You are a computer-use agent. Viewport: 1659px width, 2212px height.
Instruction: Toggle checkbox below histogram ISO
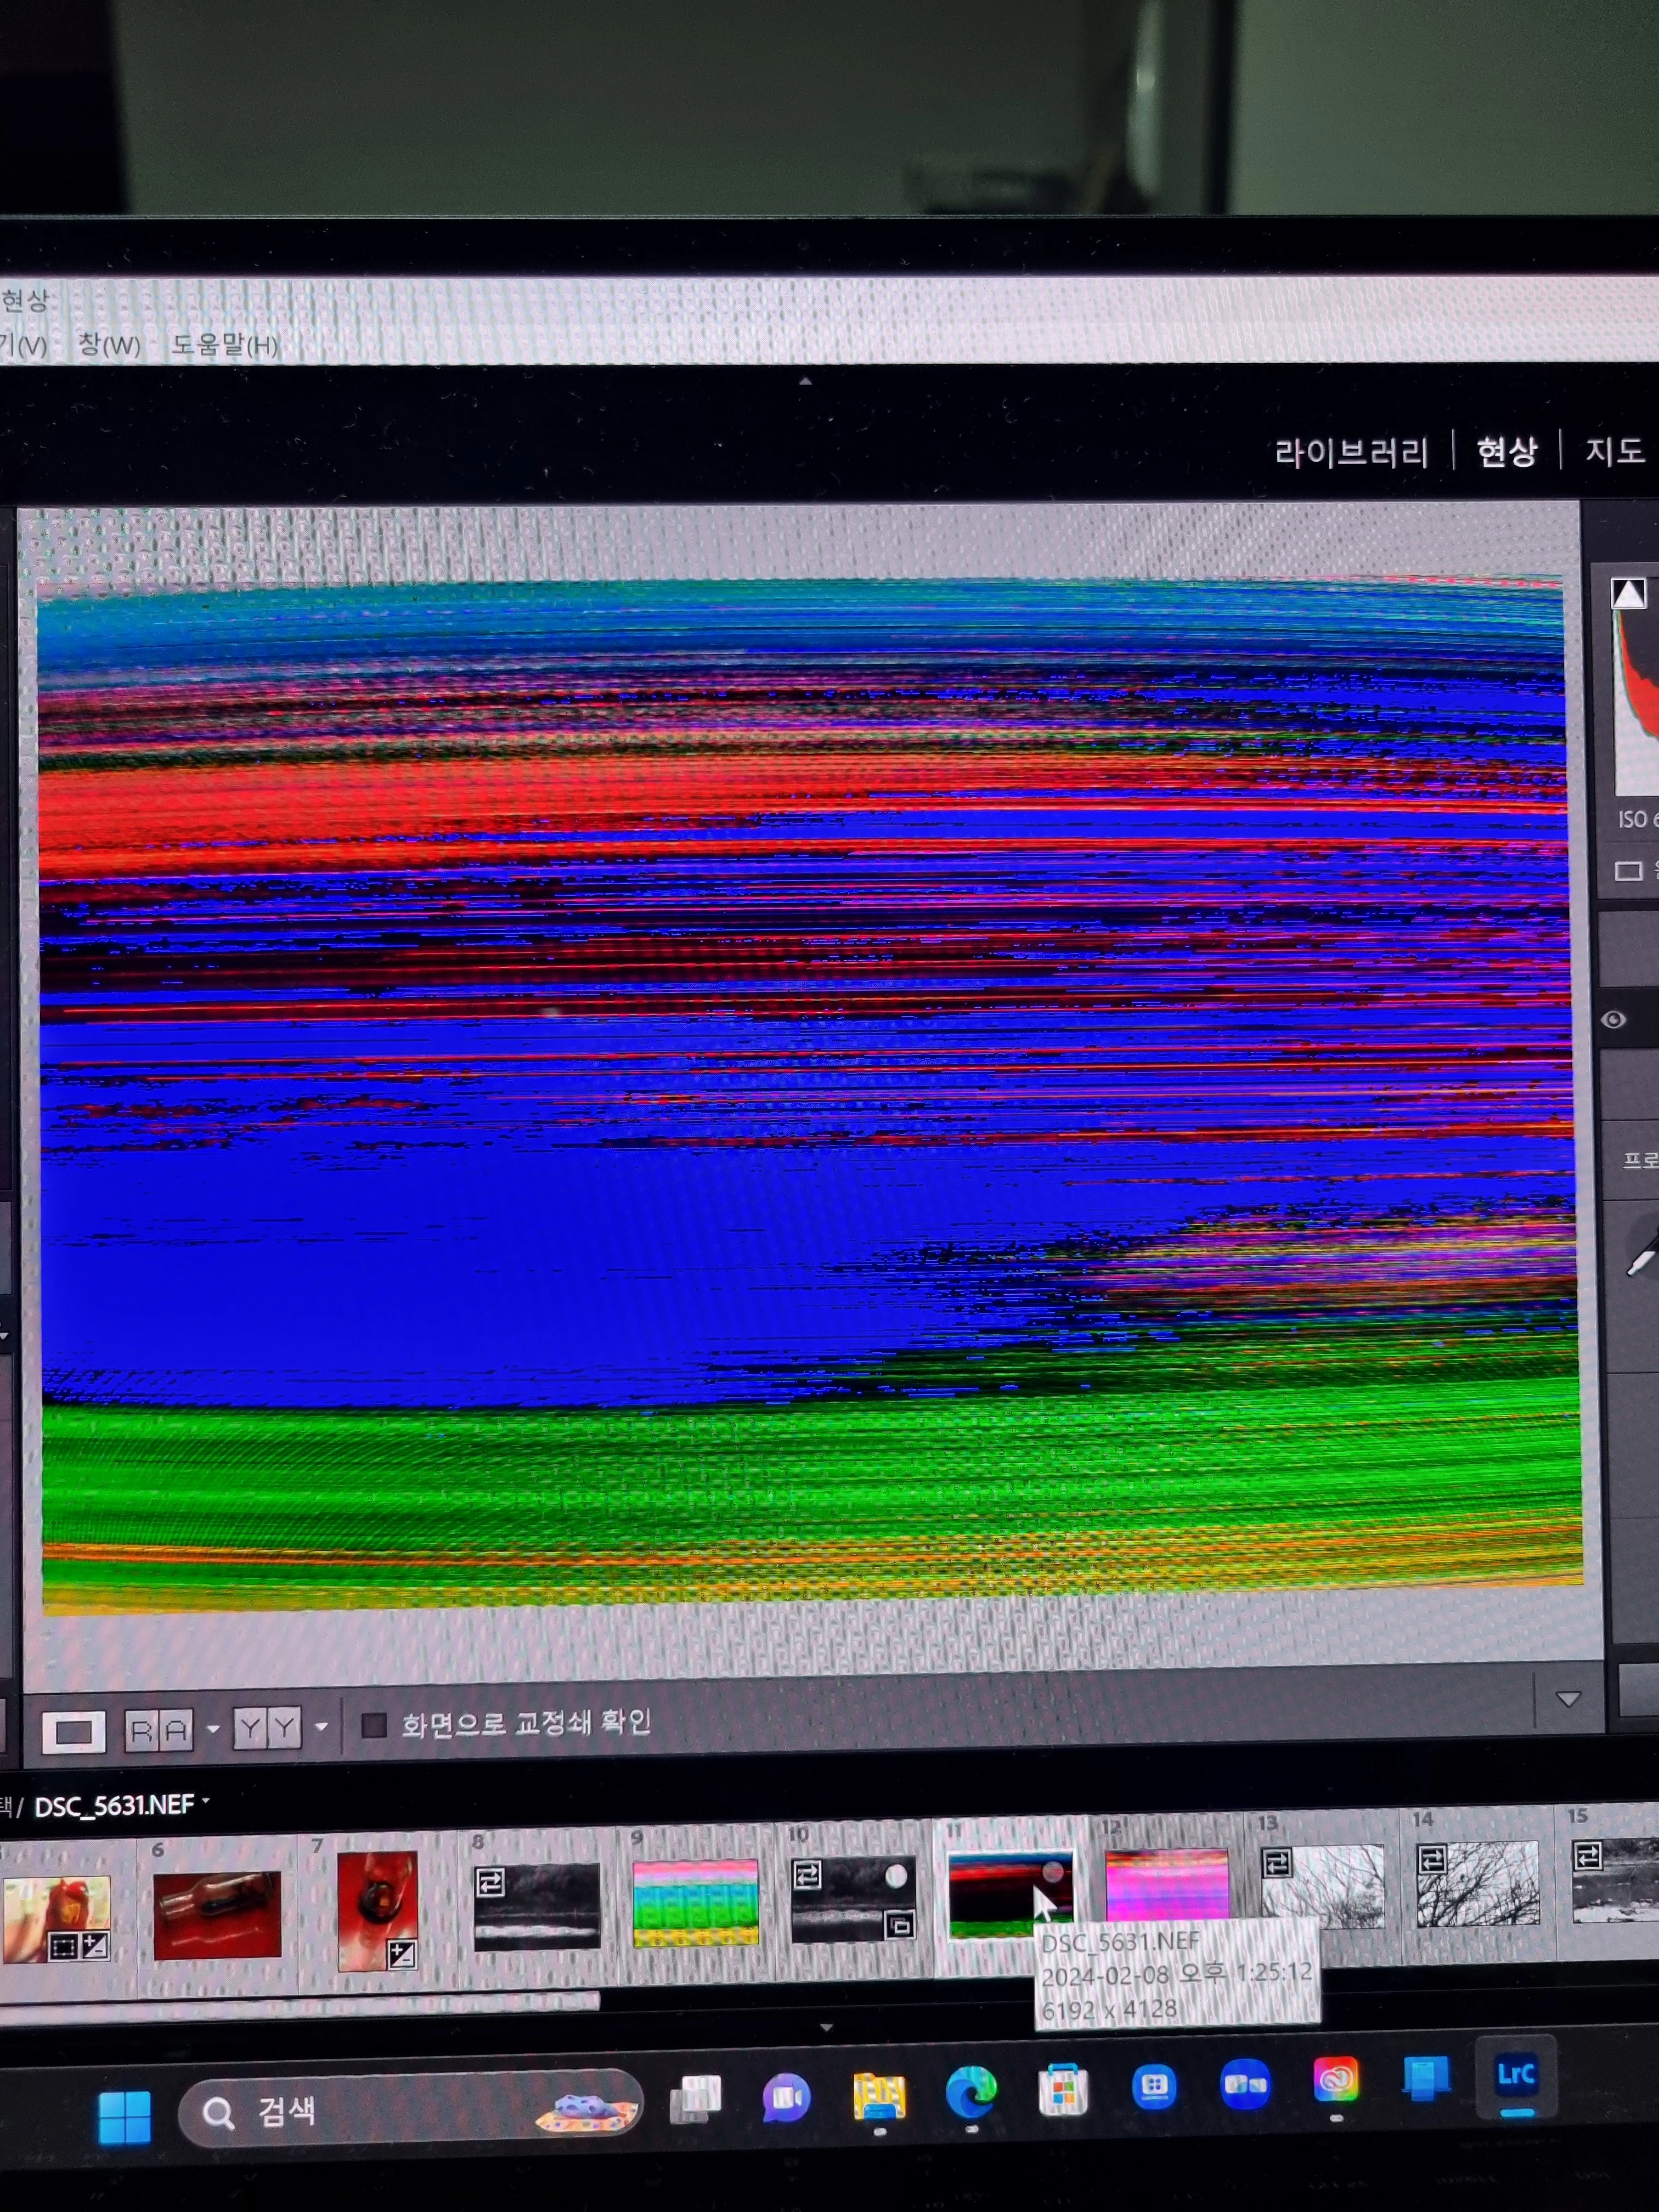click(x=1628, y=871)
